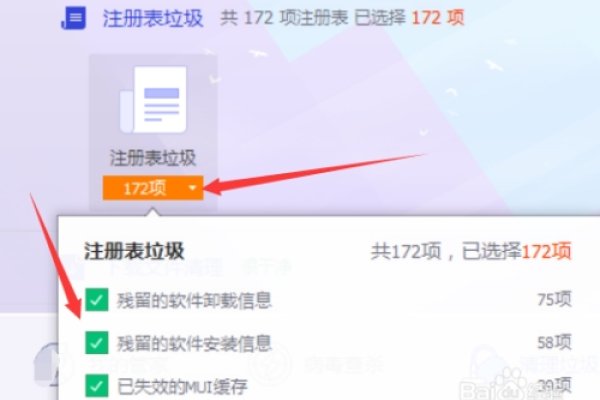
Task: Click the 已失效的MUI缓存 label text
Action: click(182, 386)
